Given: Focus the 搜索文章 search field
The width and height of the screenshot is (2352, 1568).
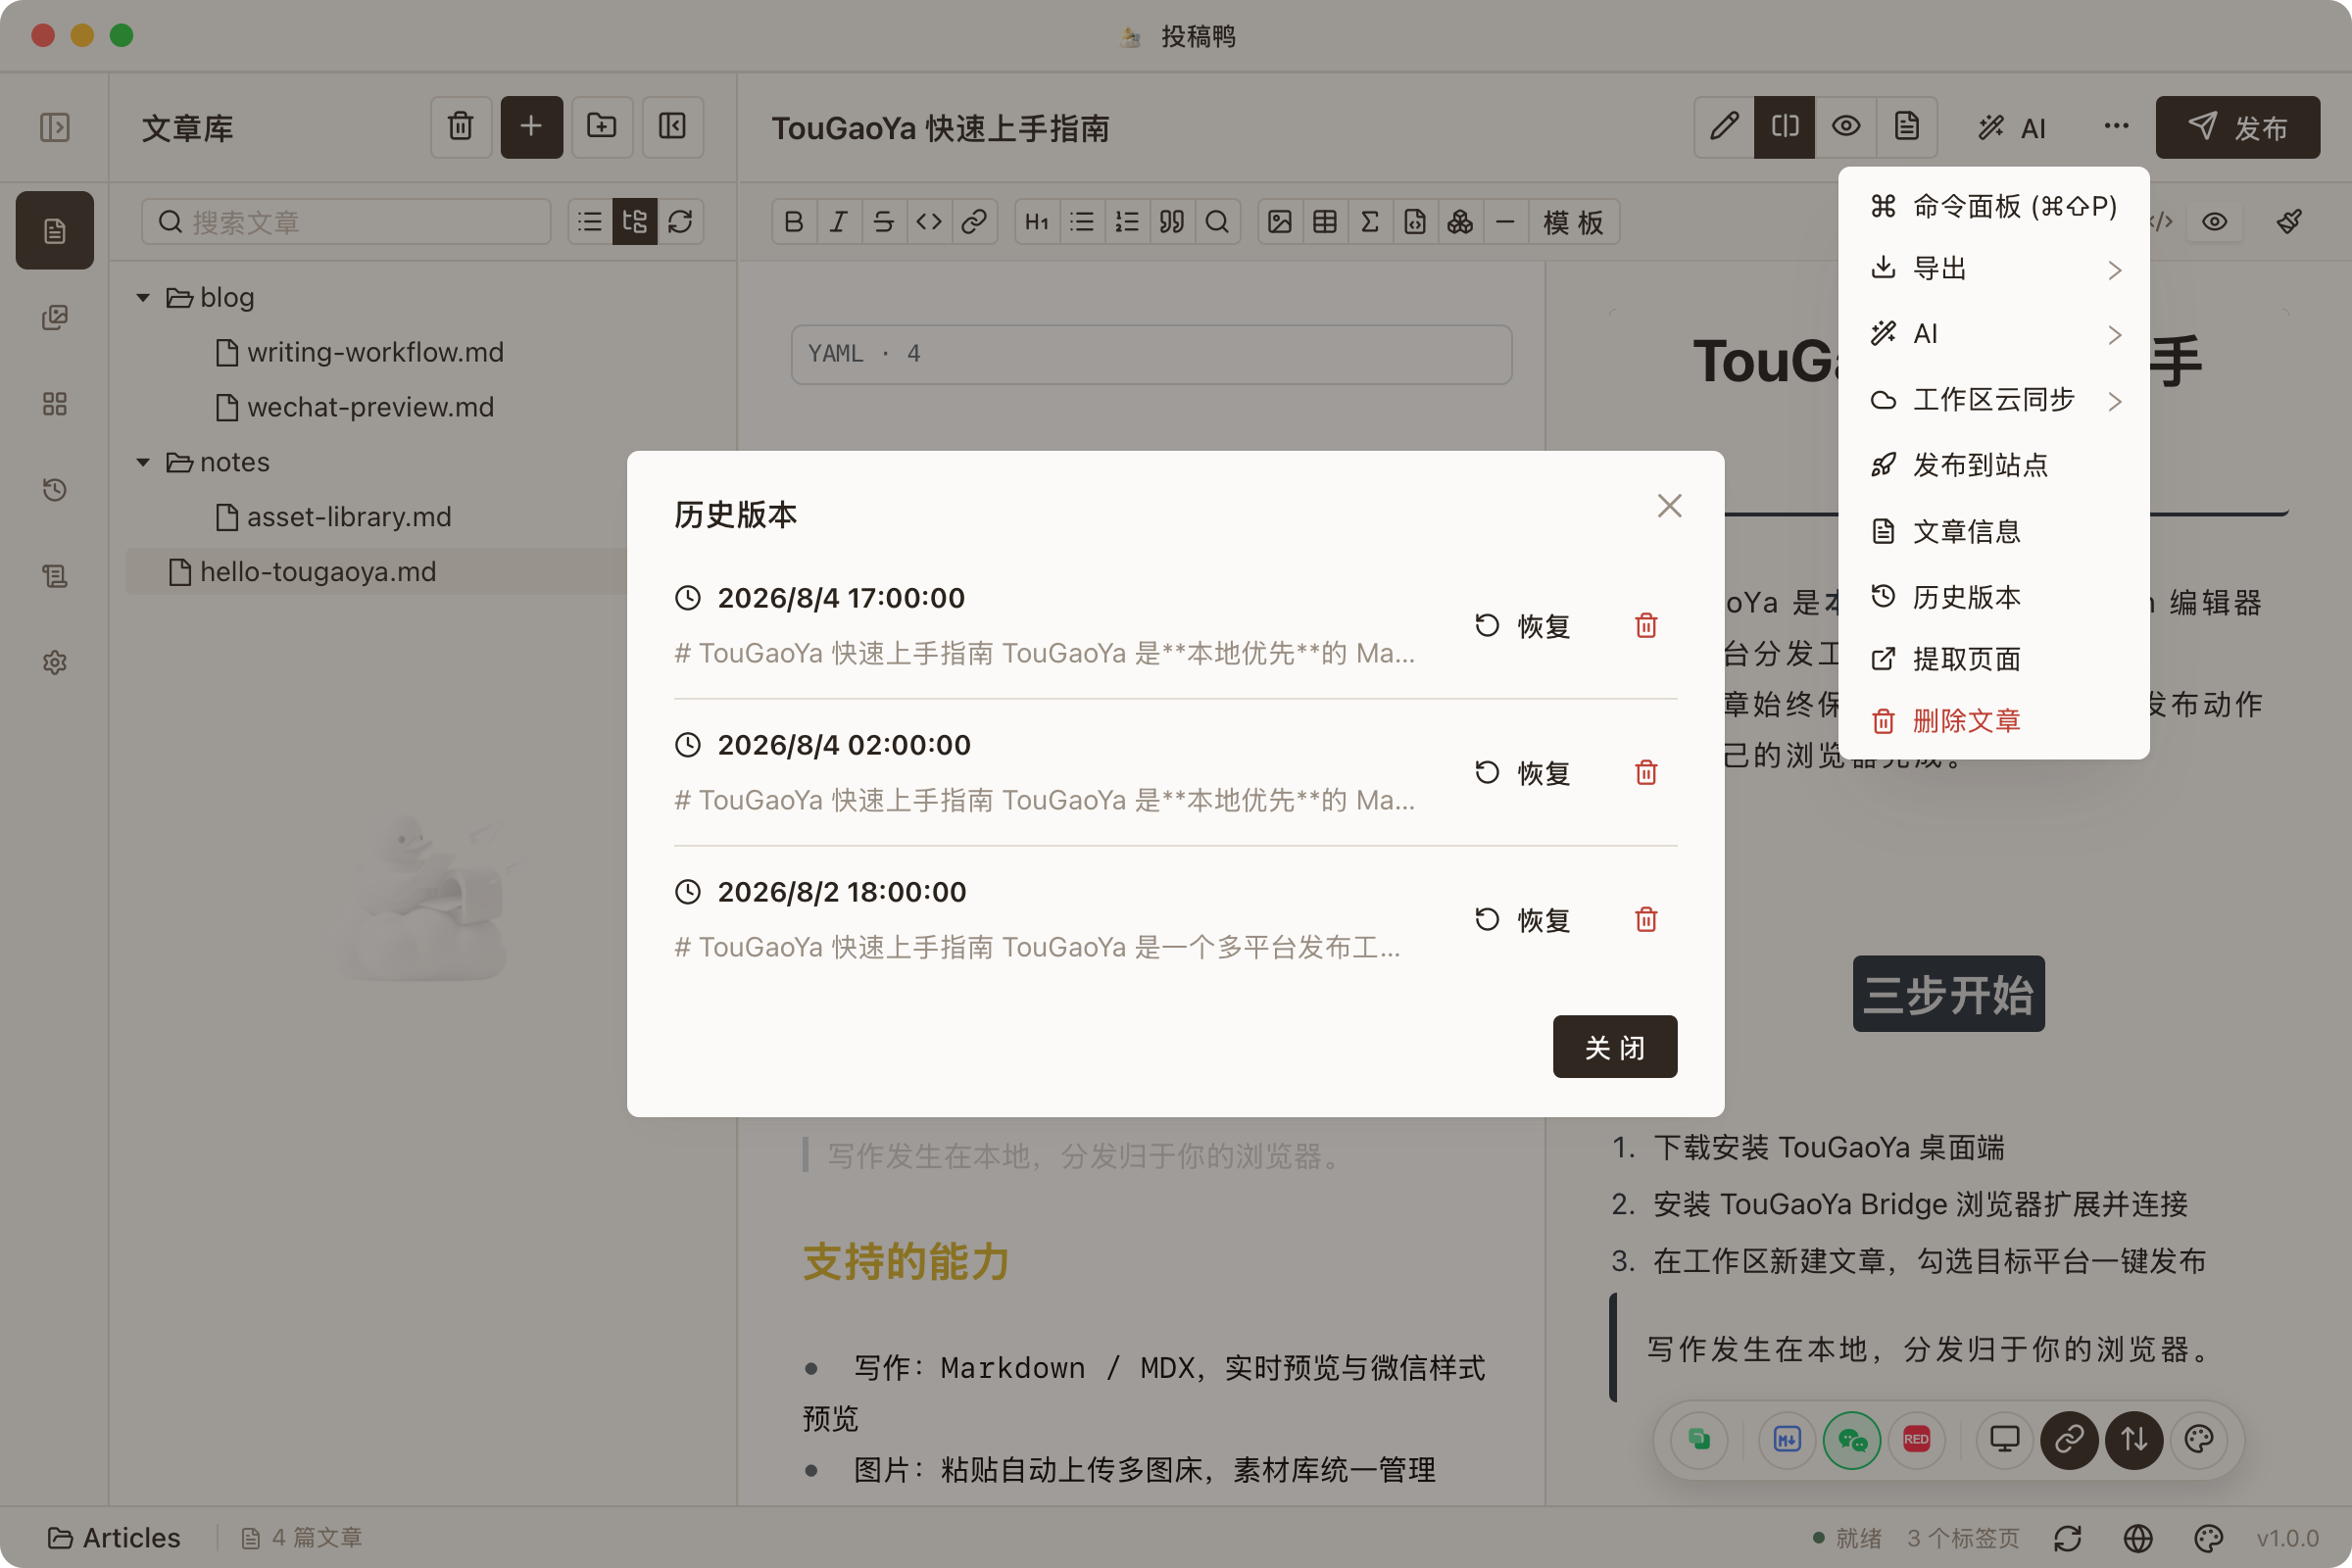Looking at the screenshot, I should tap(346, 222).
